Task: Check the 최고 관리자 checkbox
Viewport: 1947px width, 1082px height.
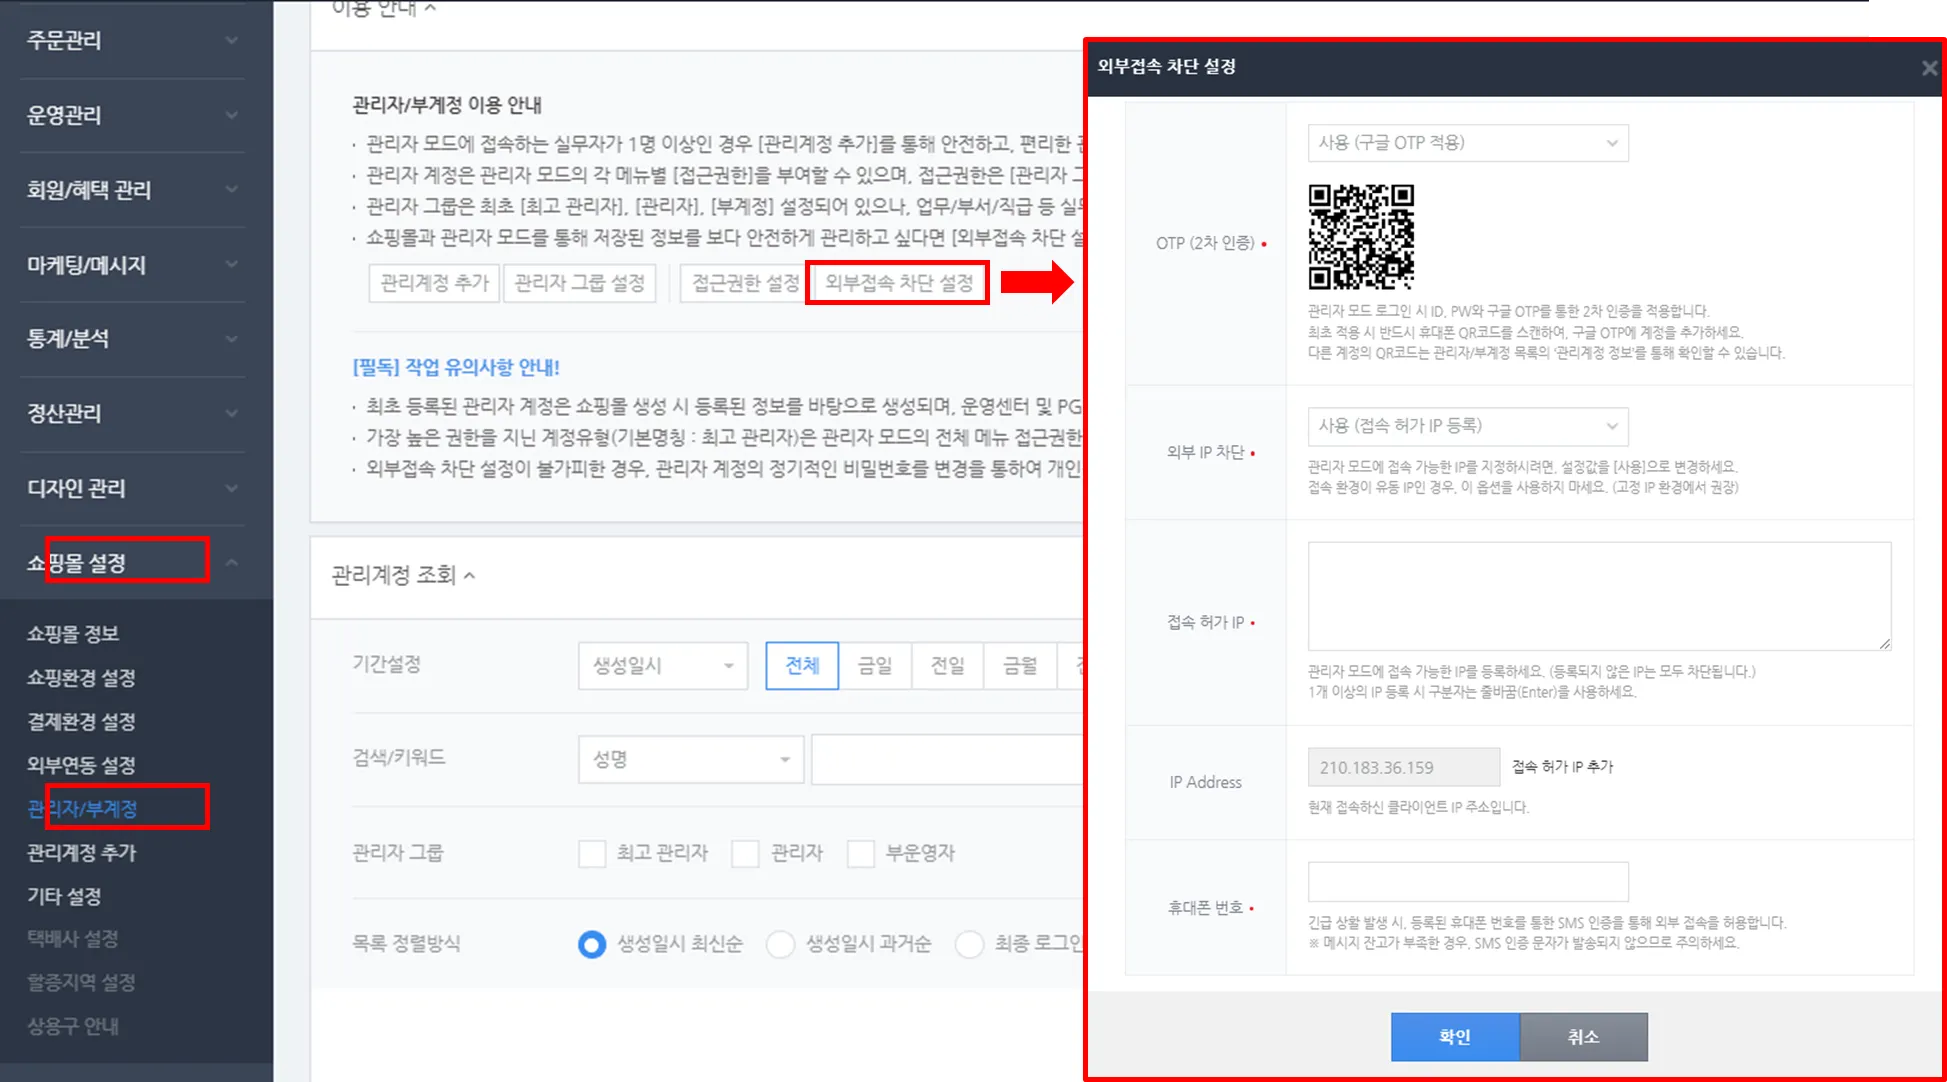Action: tap(592, 853)
